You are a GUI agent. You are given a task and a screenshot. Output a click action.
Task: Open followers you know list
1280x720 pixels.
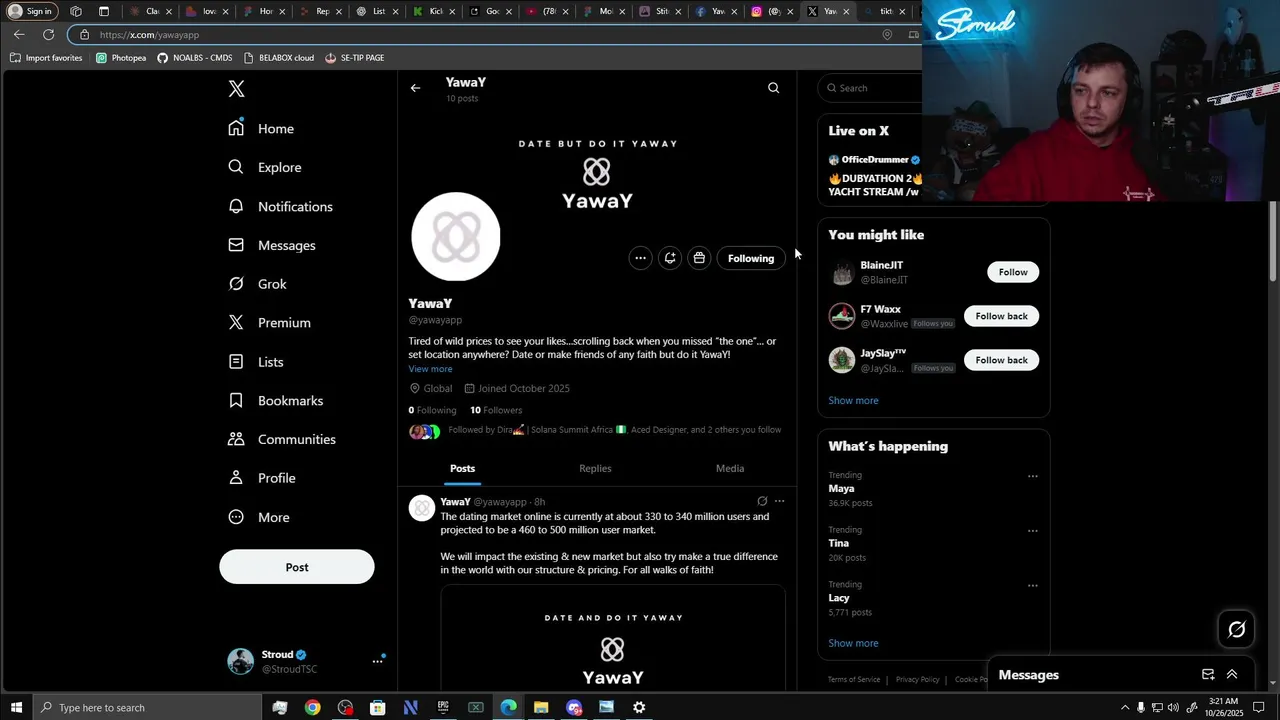(595, 430)
